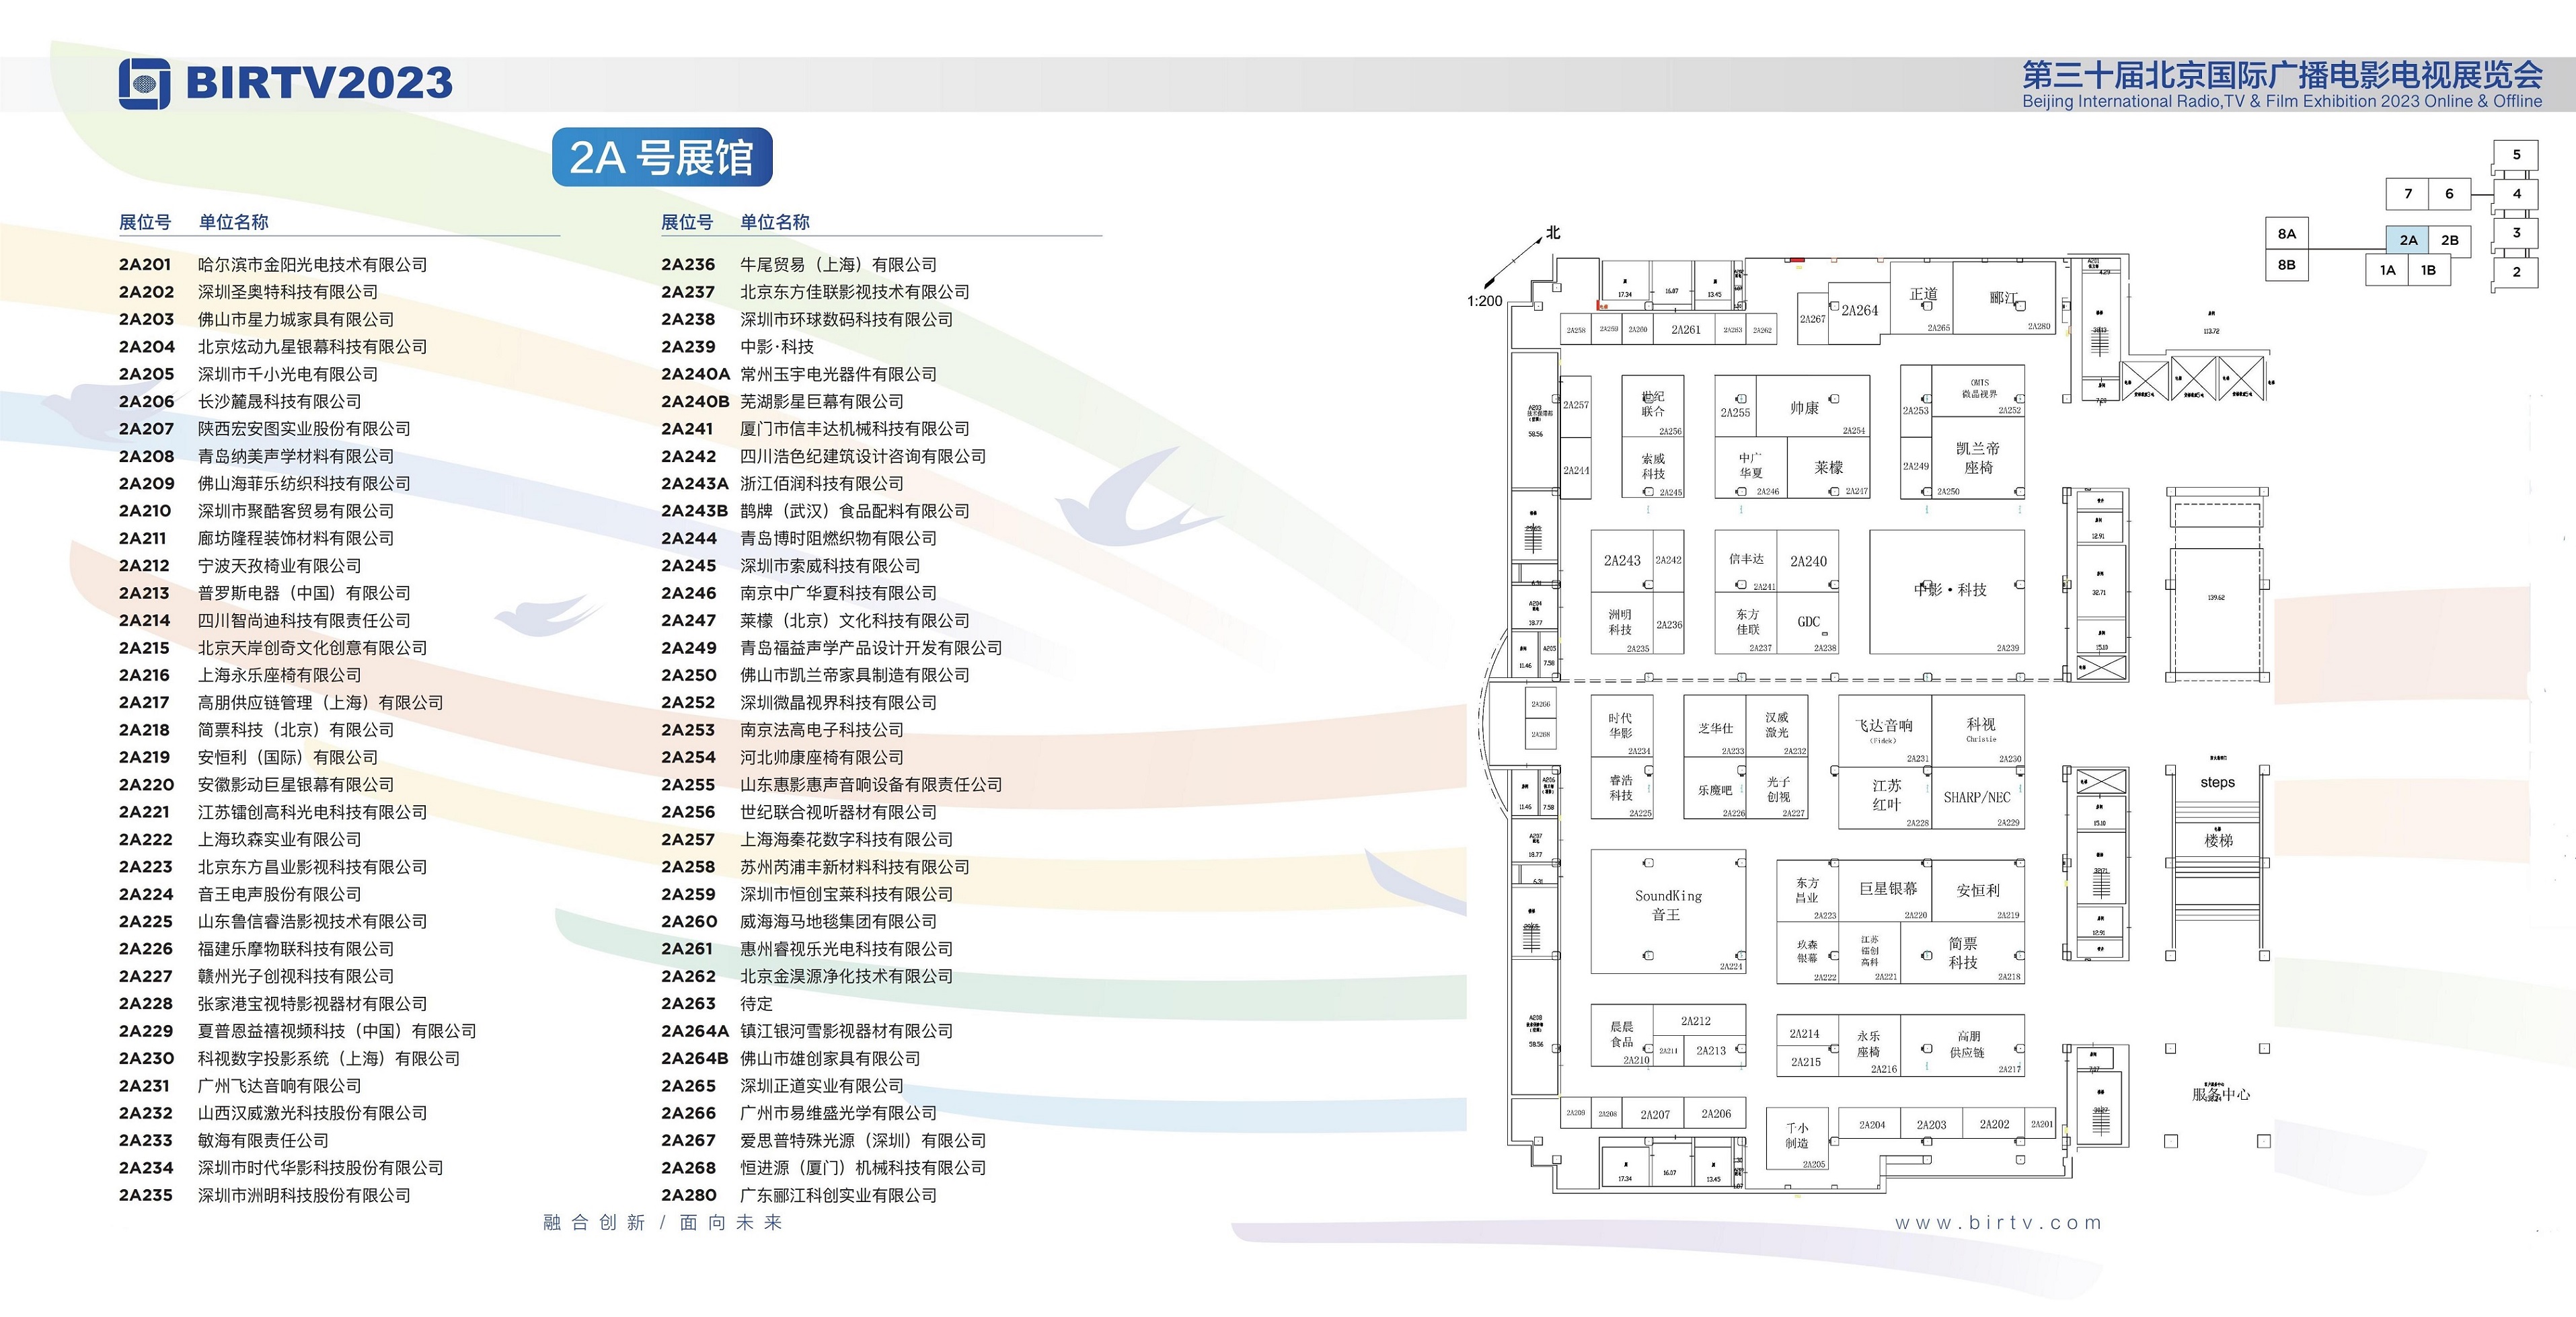
Task: Select the "正道" booth on floor plan
Action: tap(1922, 298)
